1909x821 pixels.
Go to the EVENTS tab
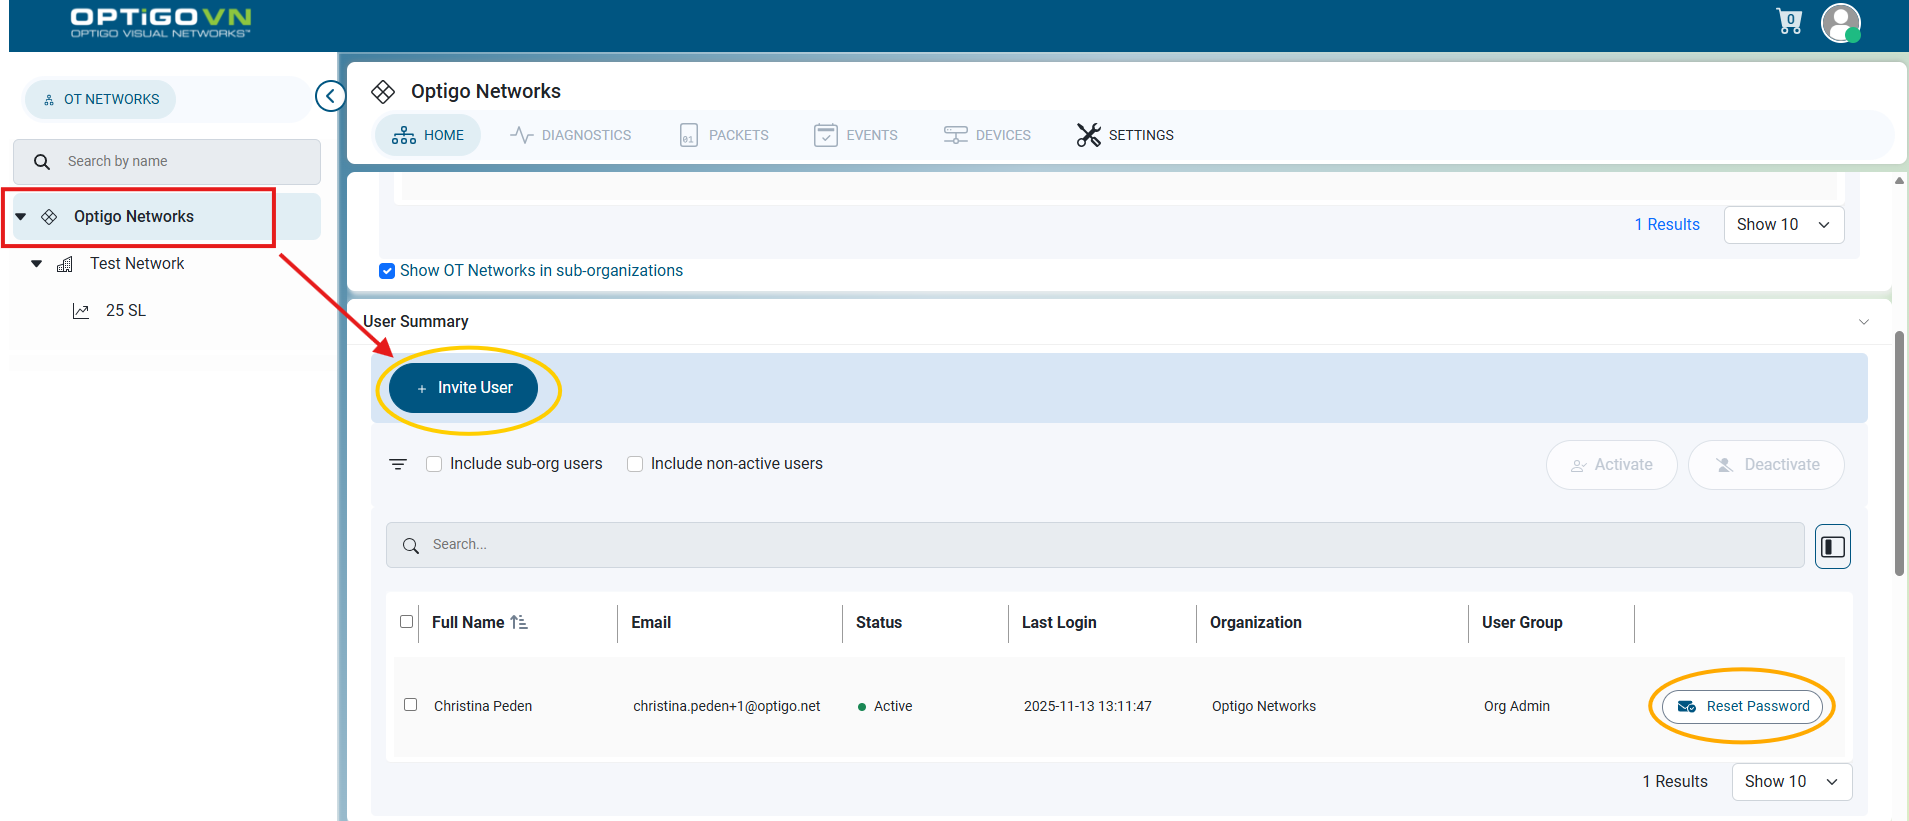[x=856, y=135]
